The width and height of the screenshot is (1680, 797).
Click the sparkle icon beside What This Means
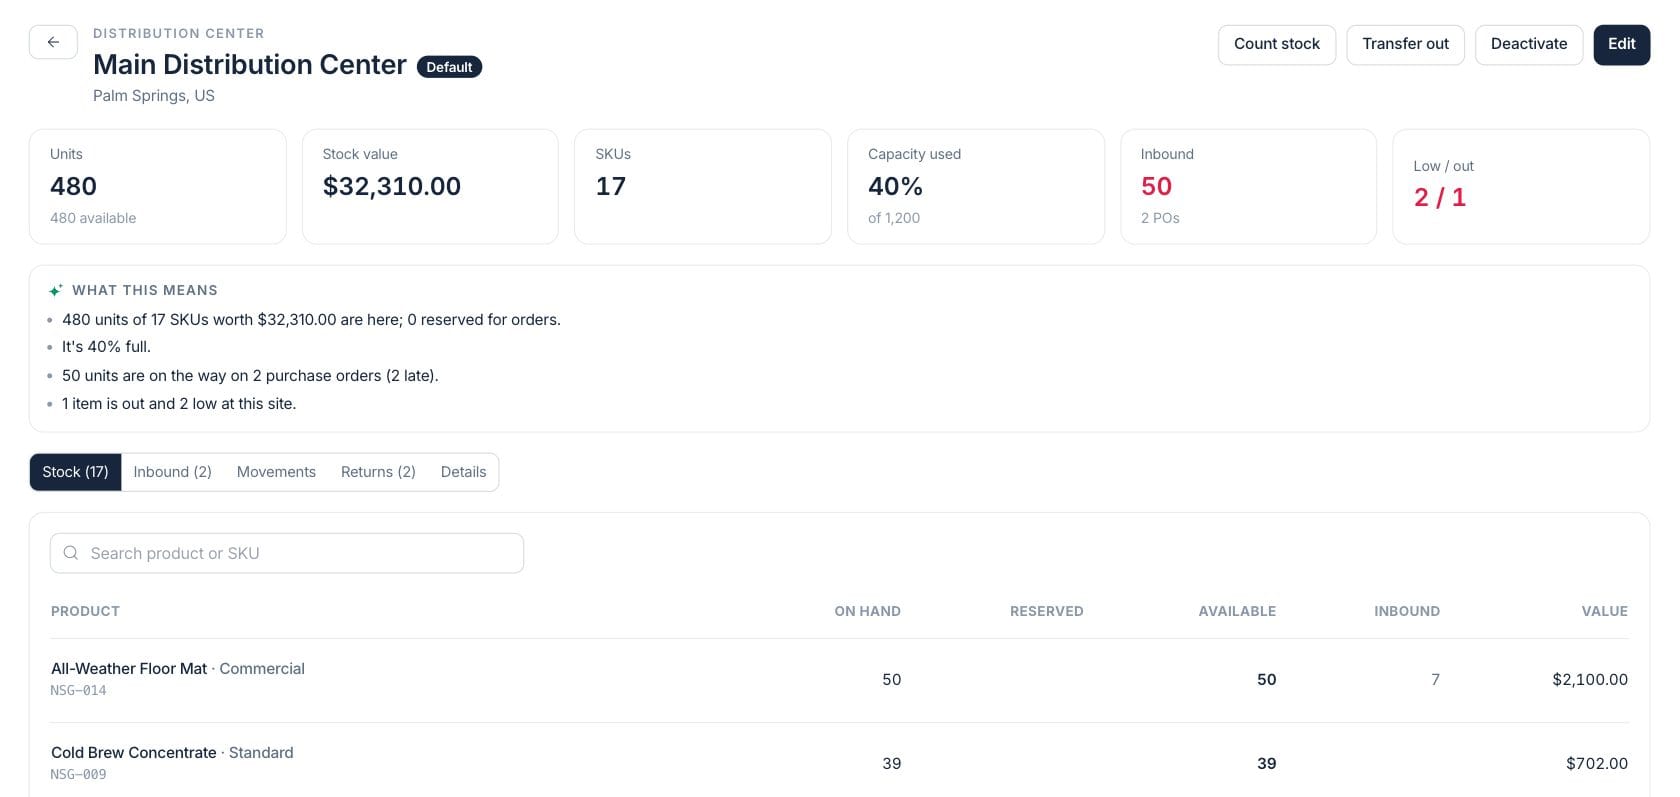click(56, 290)
